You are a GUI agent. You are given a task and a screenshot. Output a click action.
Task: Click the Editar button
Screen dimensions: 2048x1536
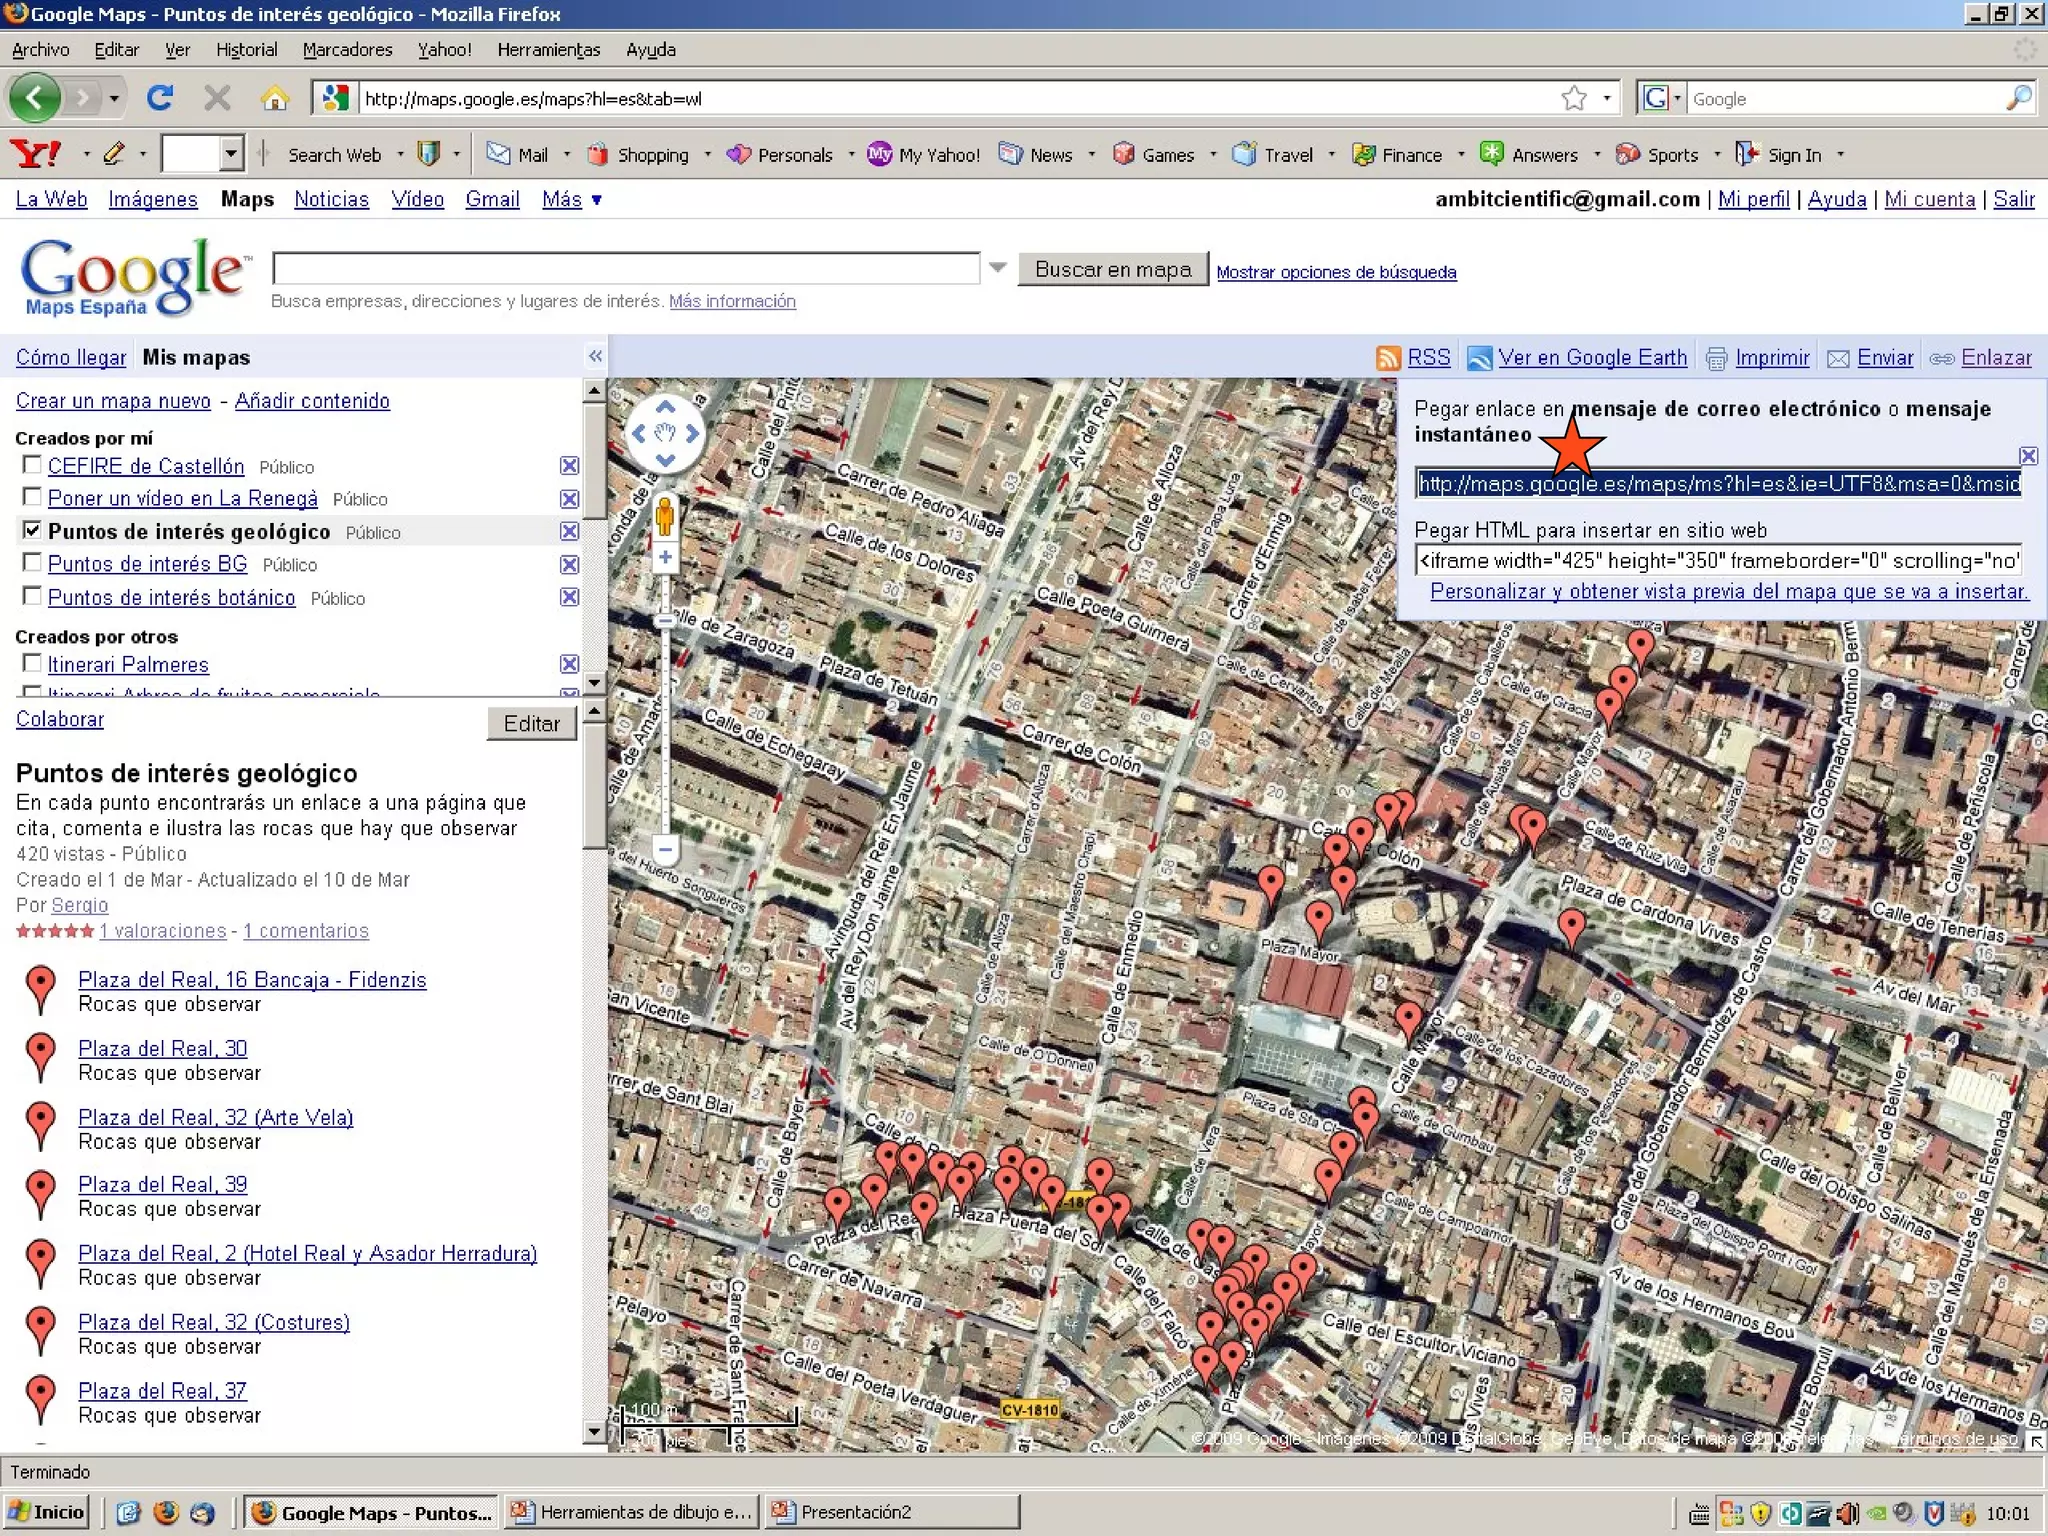[x=531, y=724]
